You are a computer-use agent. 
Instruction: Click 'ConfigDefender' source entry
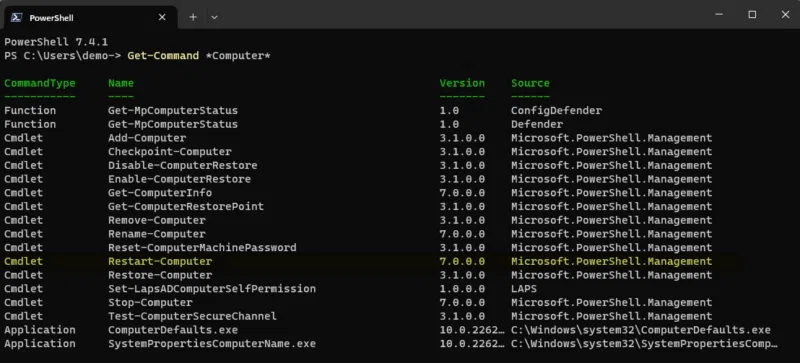pyautogui.click(x=557, y=110)
